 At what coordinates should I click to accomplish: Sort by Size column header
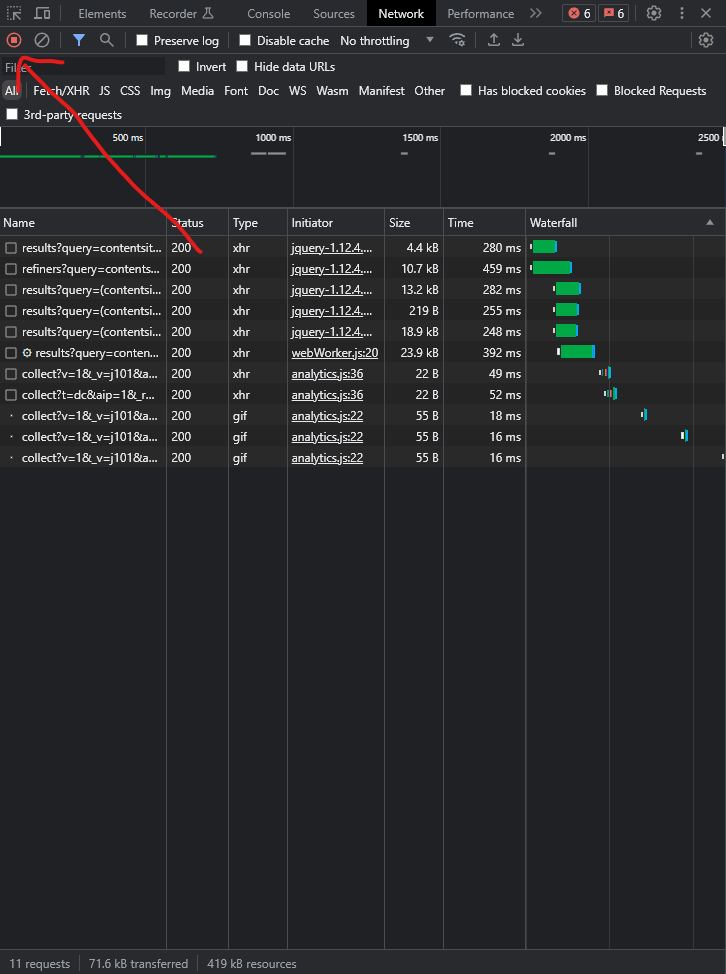click(x=414, y=222)
